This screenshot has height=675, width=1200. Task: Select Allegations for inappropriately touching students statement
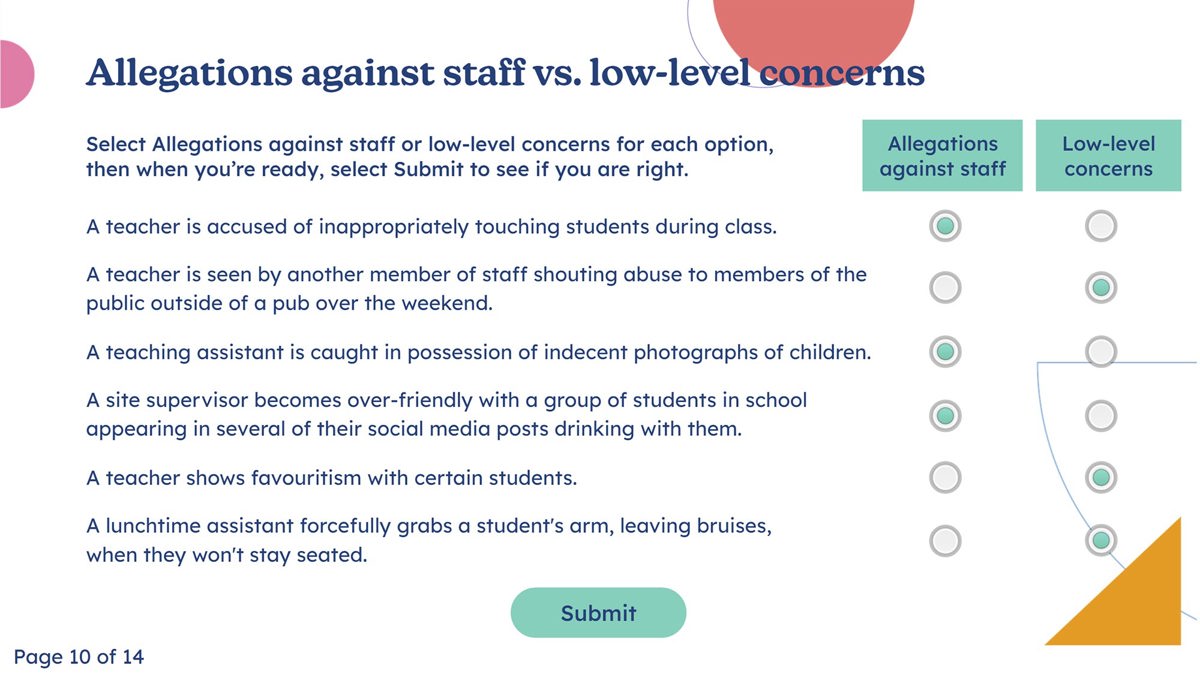[944, 225]
